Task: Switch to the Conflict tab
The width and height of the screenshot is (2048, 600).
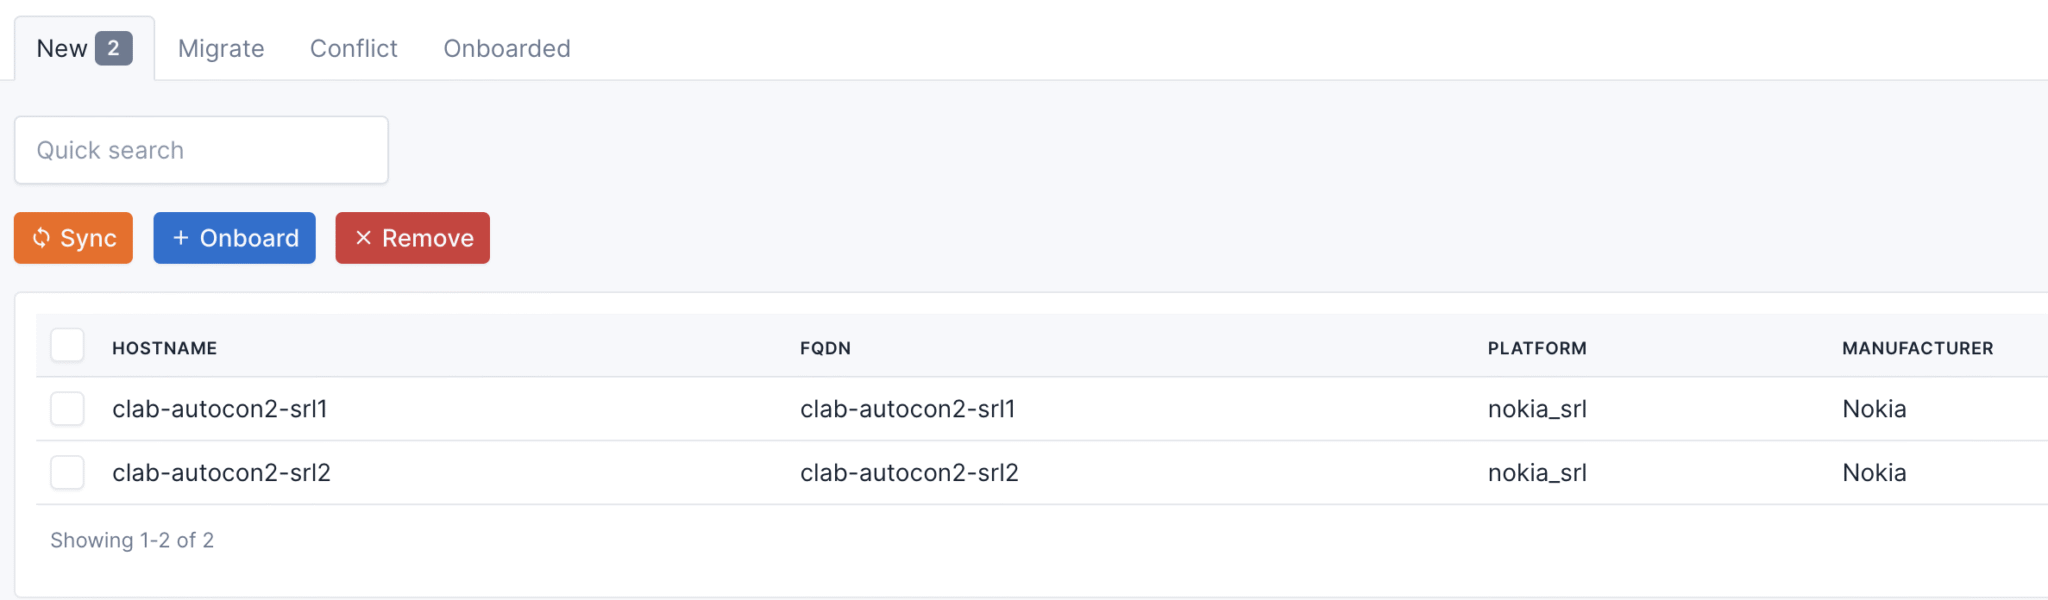Action: pos(353,48)
